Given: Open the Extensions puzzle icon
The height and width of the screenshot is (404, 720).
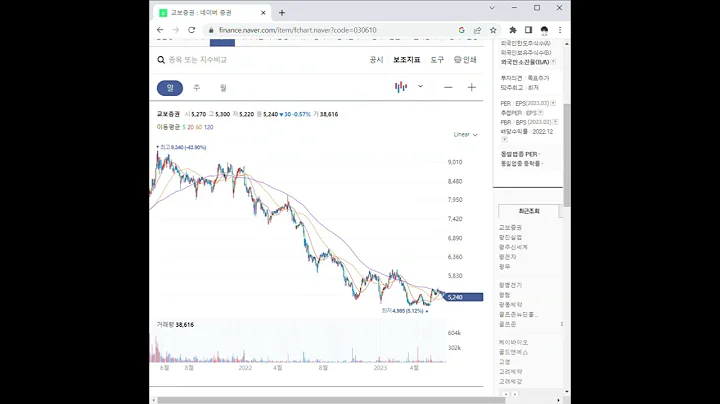Looking at the screenshot, I should (513, 30).
